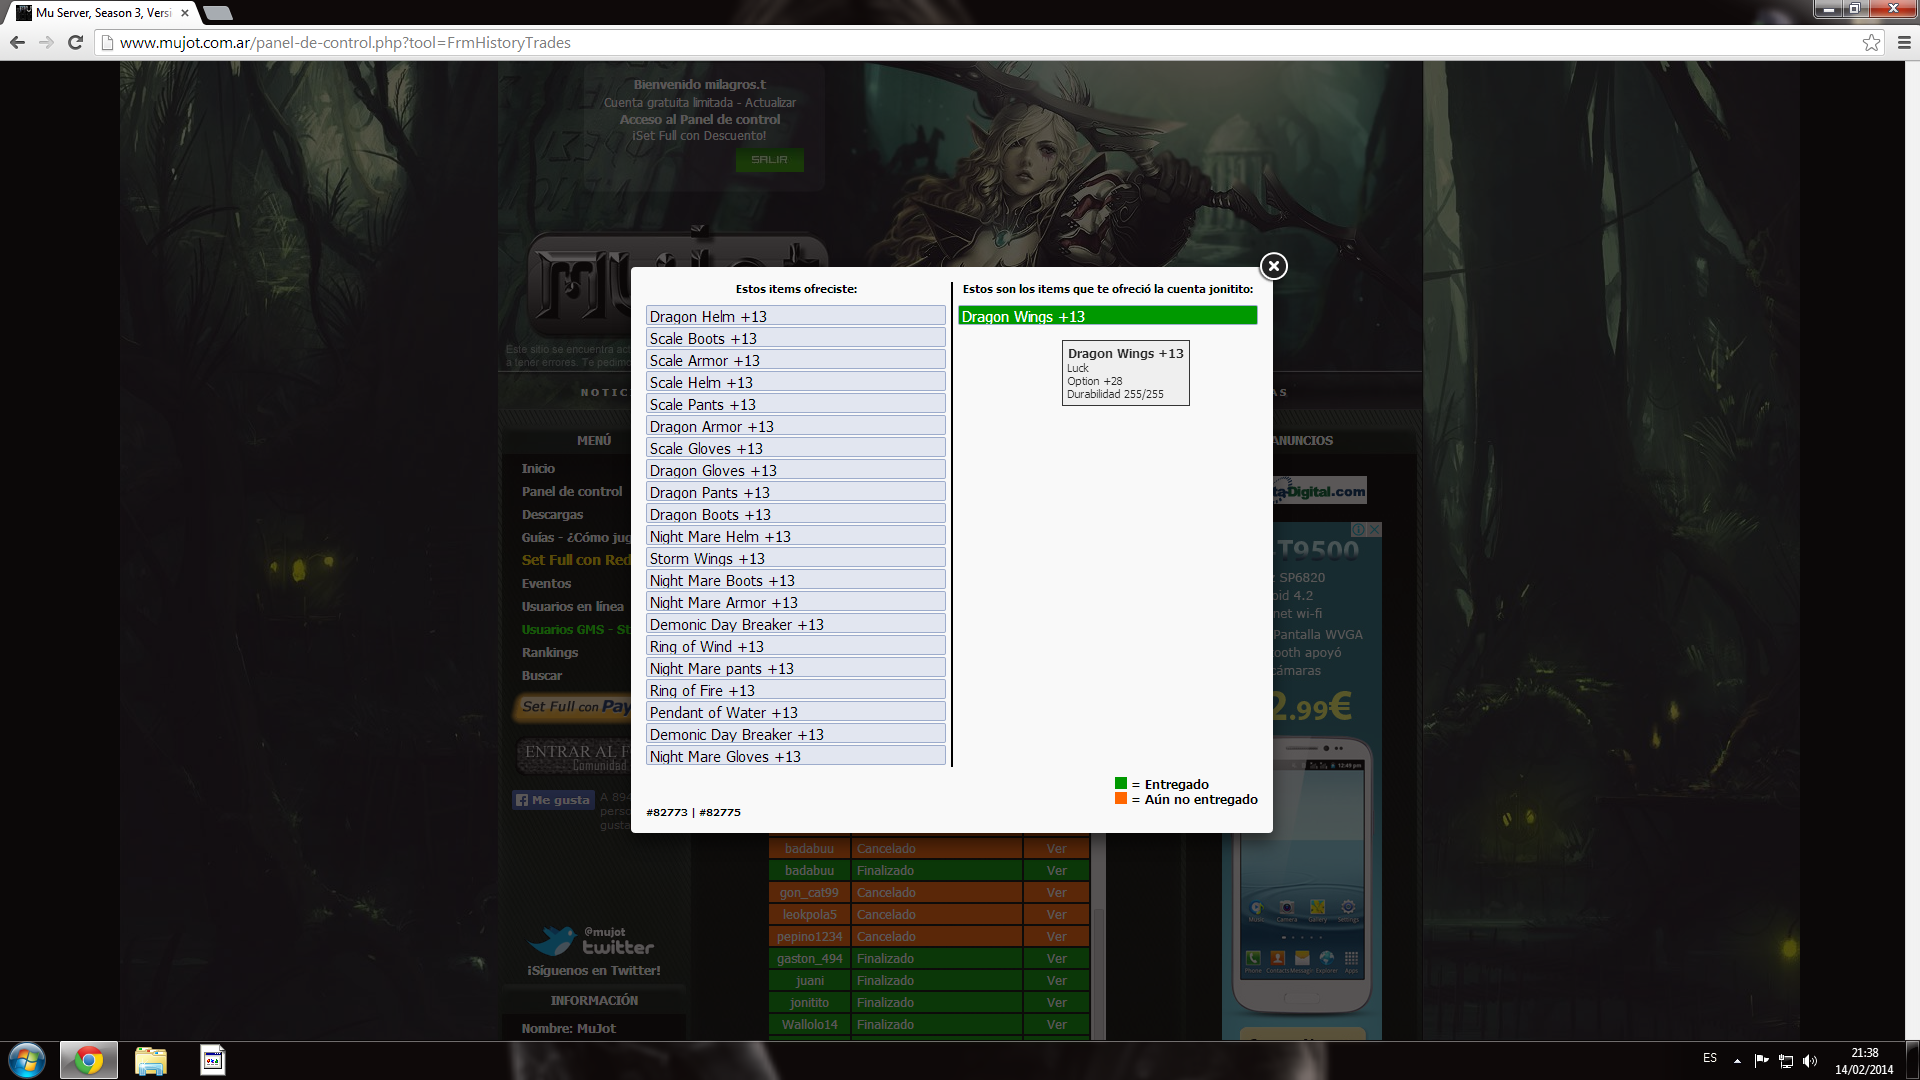The height and width of the screenshot is (1080, 1920).
Task: Open file explorer folder in taskbar
Action: [x=151, y=1060]
